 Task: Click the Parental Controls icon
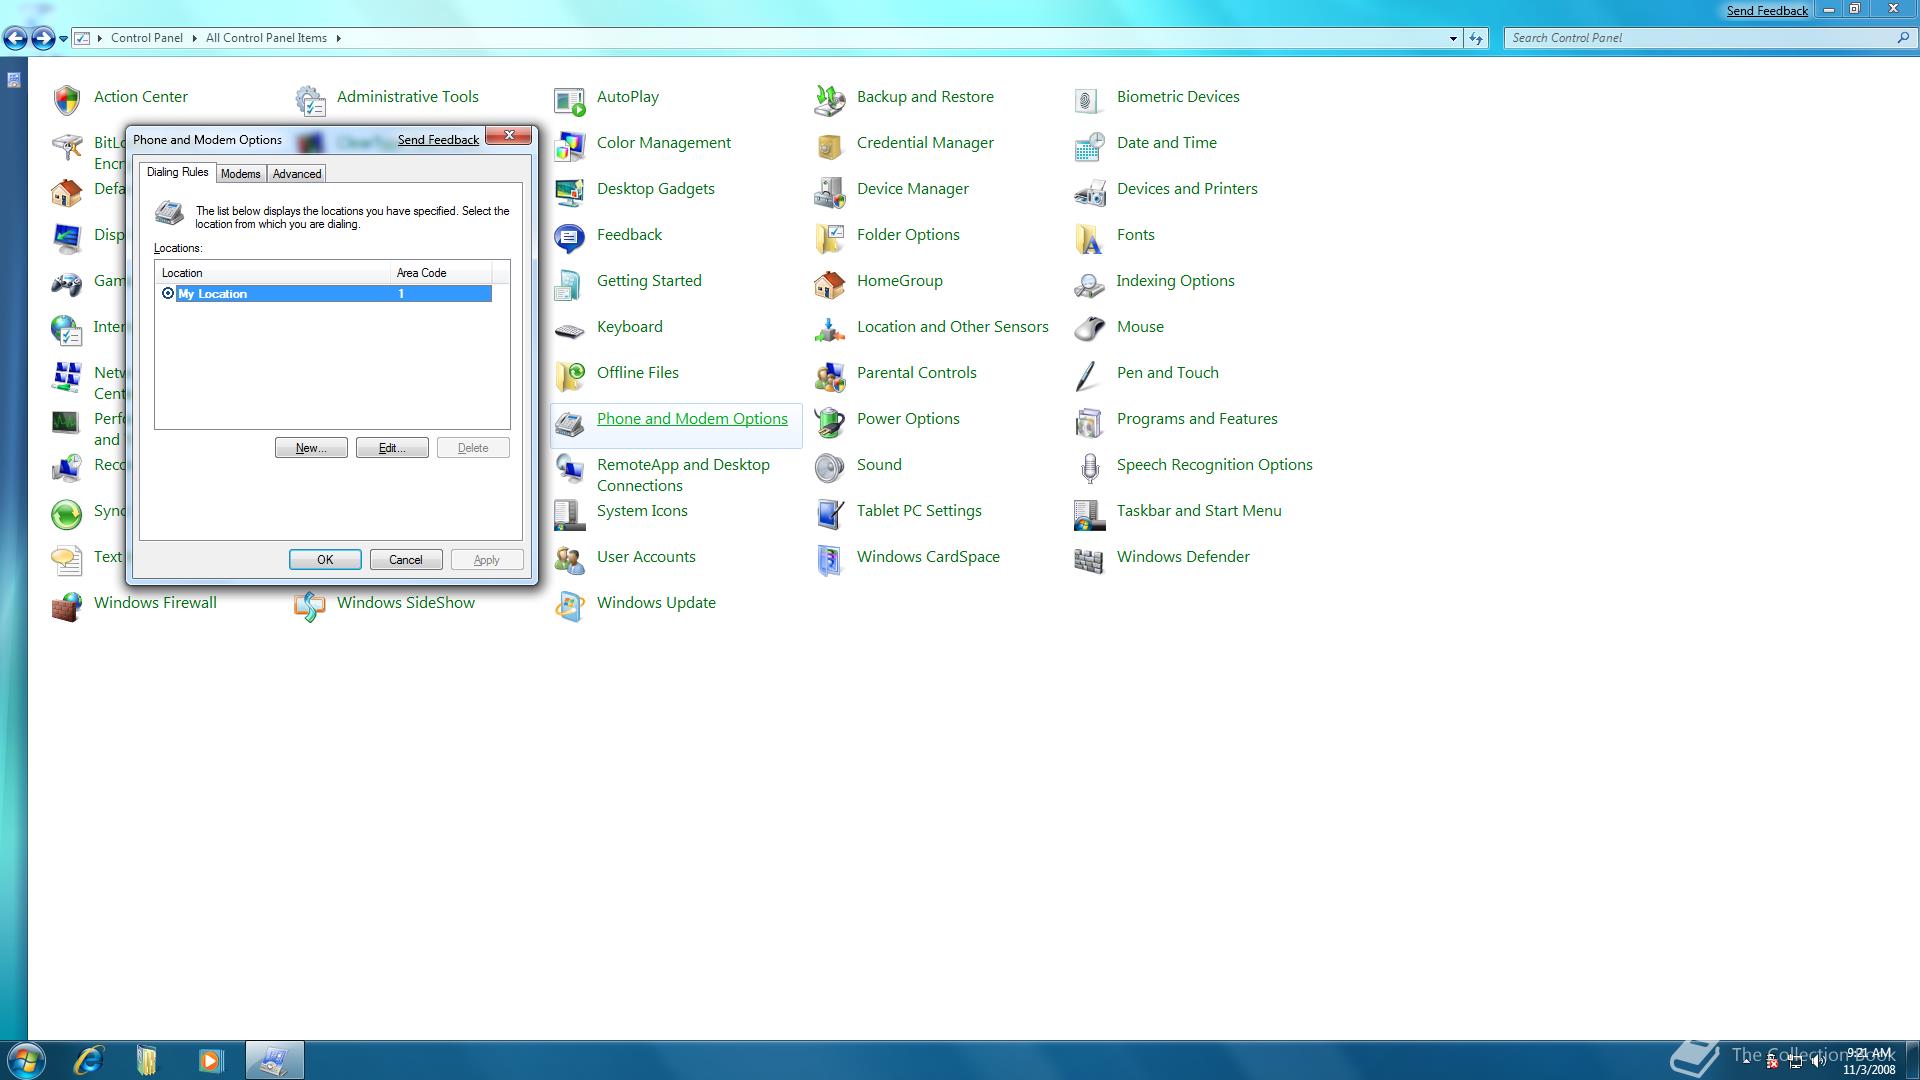pos(830,375)
